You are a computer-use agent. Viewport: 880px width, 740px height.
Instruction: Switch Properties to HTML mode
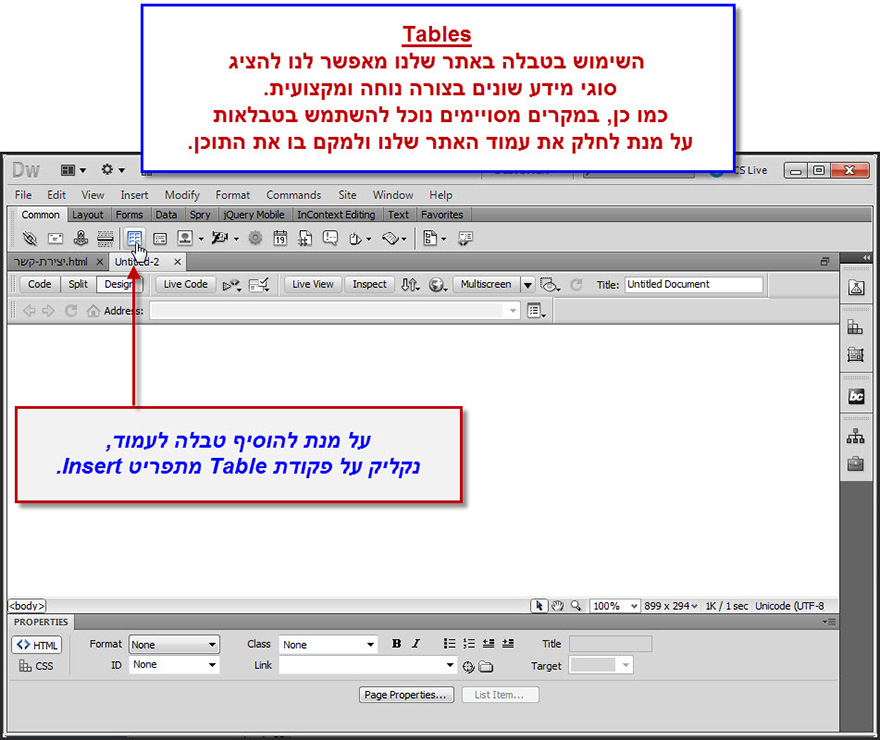tap(36, 645)
